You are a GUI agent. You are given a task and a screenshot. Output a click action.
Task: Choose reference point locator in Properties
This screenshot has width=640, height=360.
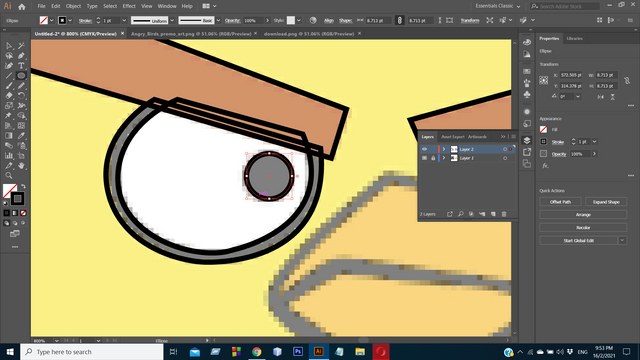tap(544, 80)
